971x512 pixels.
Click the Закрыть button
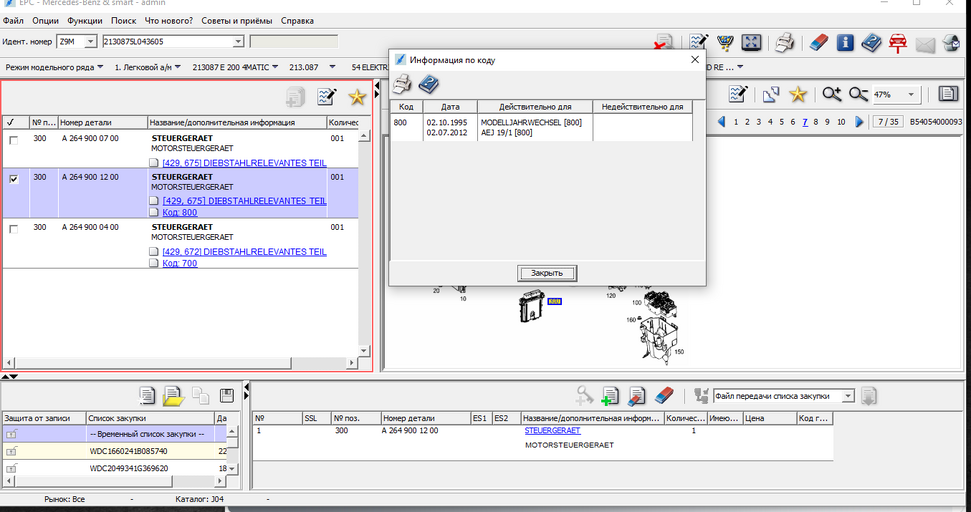[x=547, y=273]
